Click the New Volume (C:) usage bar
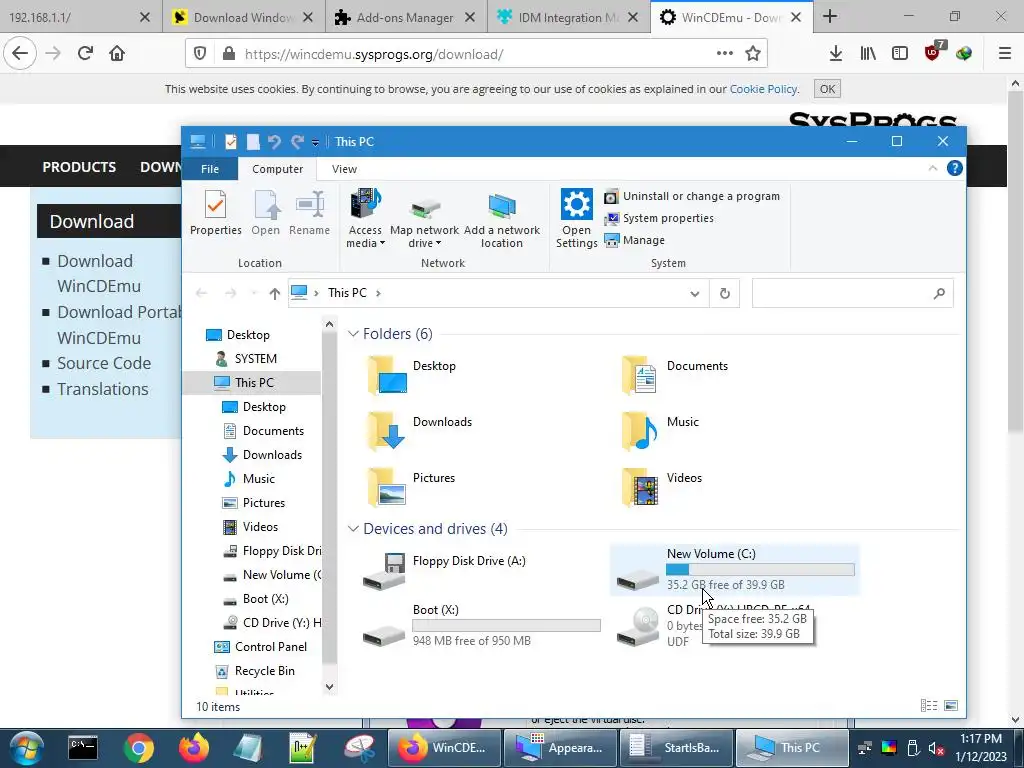 760,569
